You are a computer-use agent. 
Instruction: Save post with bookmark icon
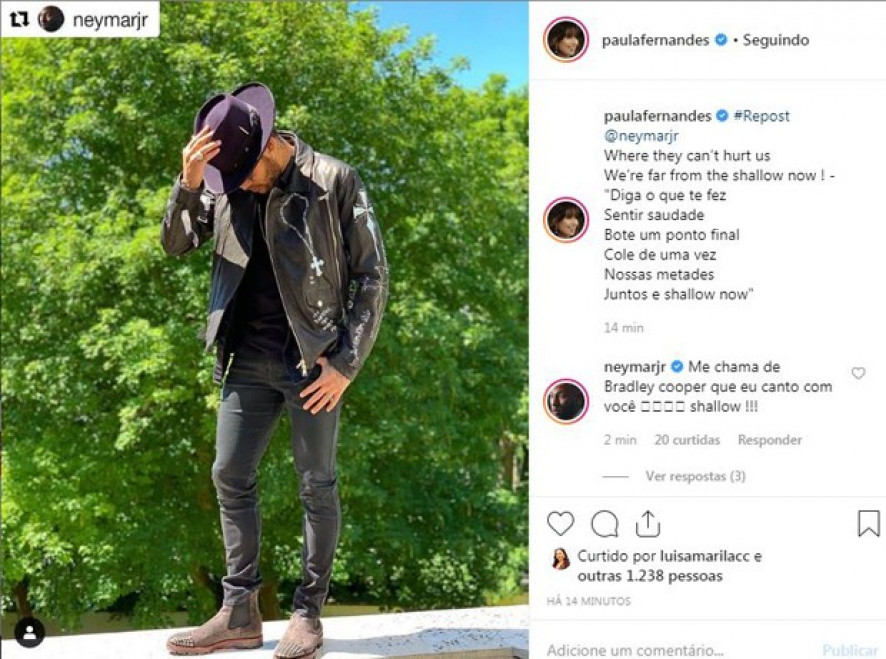(868, 523)
